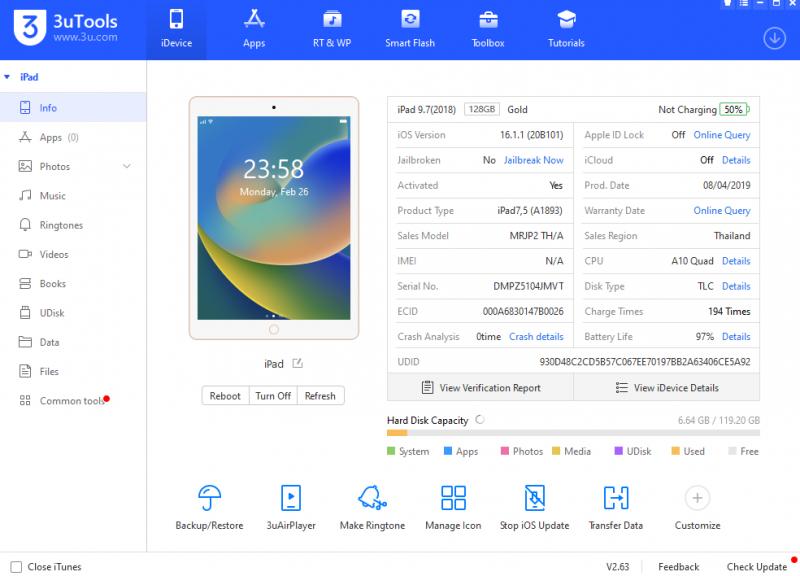Open Videos in the sidebar
This screenshot has height=576, width=800.
pyautogui.click(x=73, y=254)
